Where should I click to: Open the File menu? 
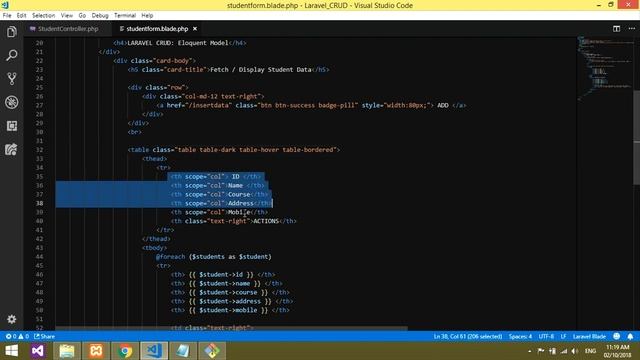pos(7,16)
